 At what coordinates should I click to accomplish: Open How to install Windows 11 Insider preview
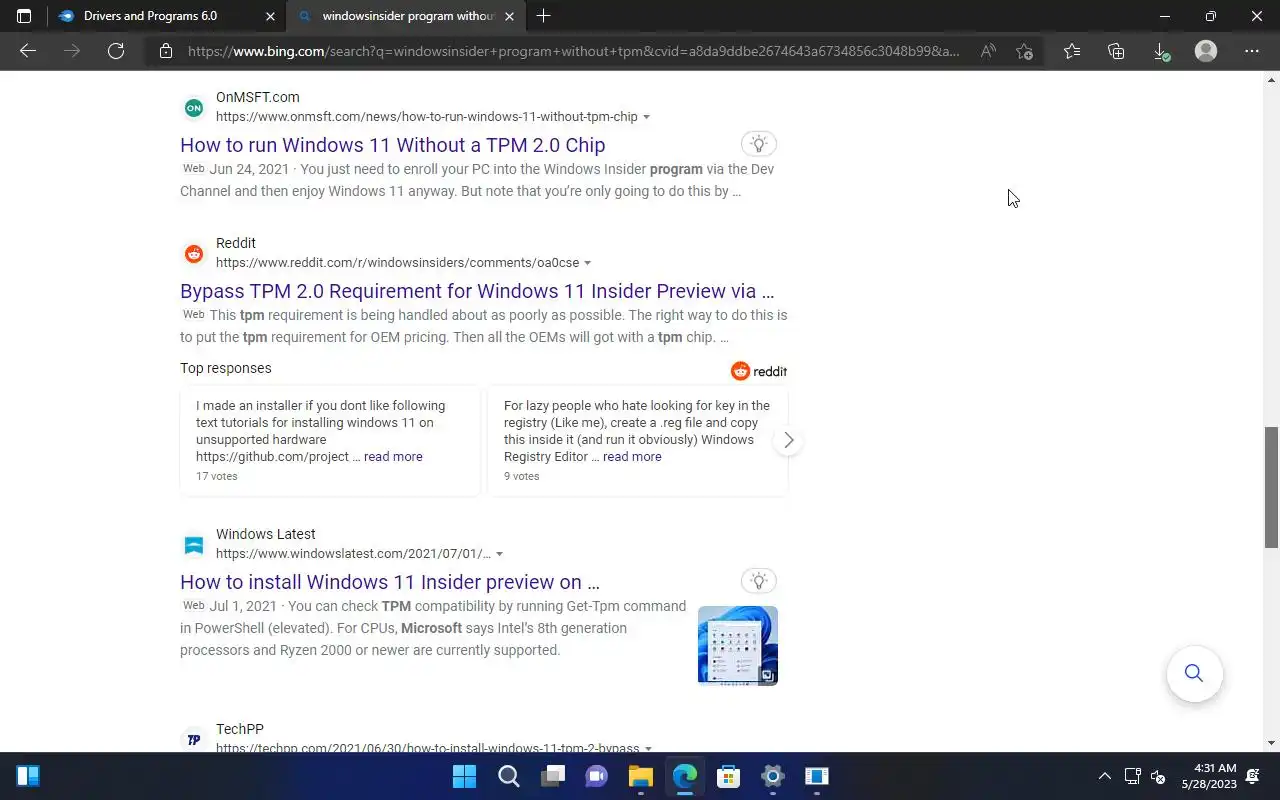390,582
